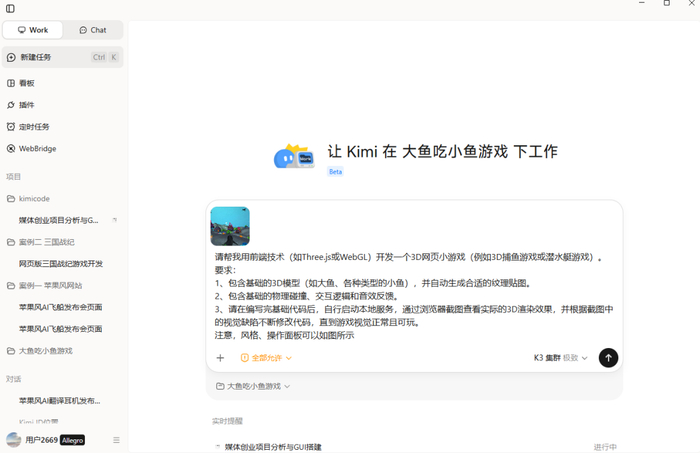Click the 用户2669 username
The width and height of the screenshot is (700, 453).
pos(42,440)
